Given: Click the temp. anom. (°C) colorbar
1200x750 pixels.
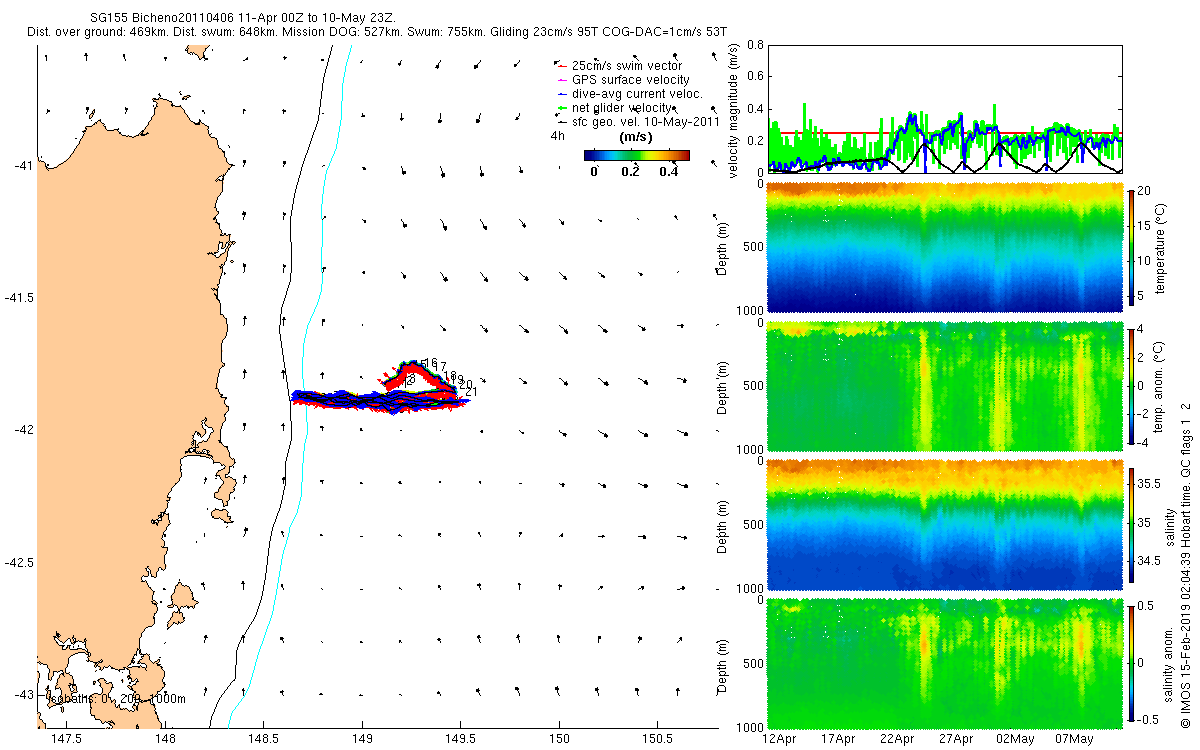Looking at the screenshot, I should pos(1131,385).
